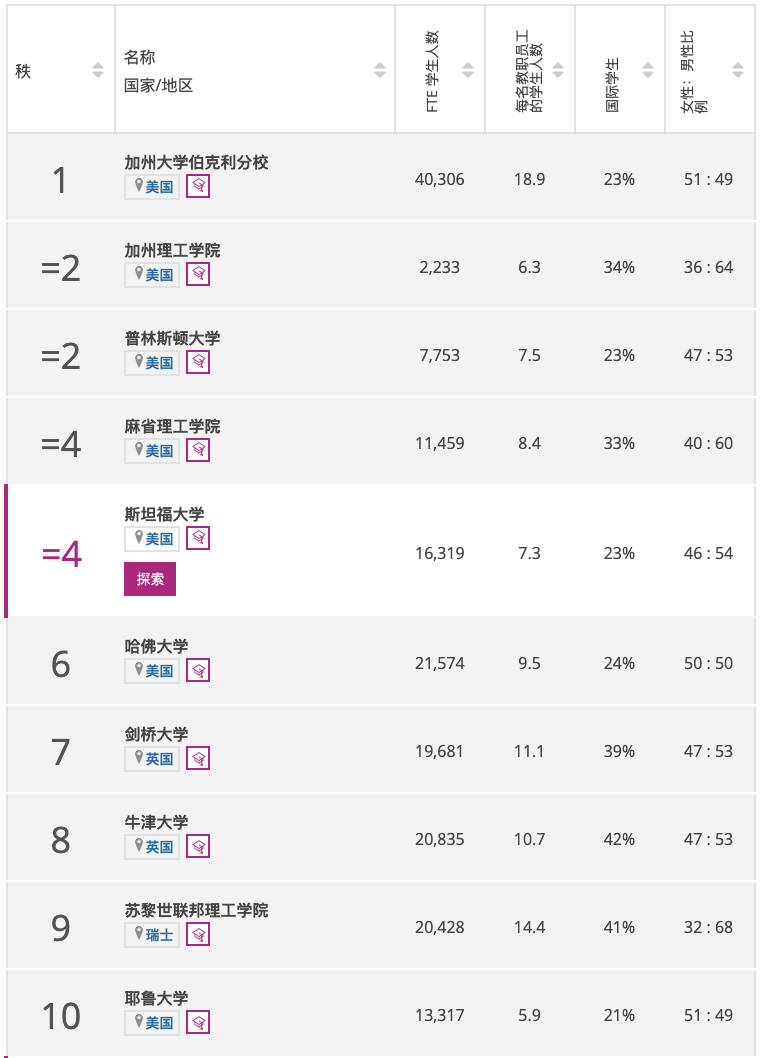Image resolution: width=762 pixels, height=1058 pixels.
Task: Open the 牛津大学 university link
Action: (x=156, y=822)
